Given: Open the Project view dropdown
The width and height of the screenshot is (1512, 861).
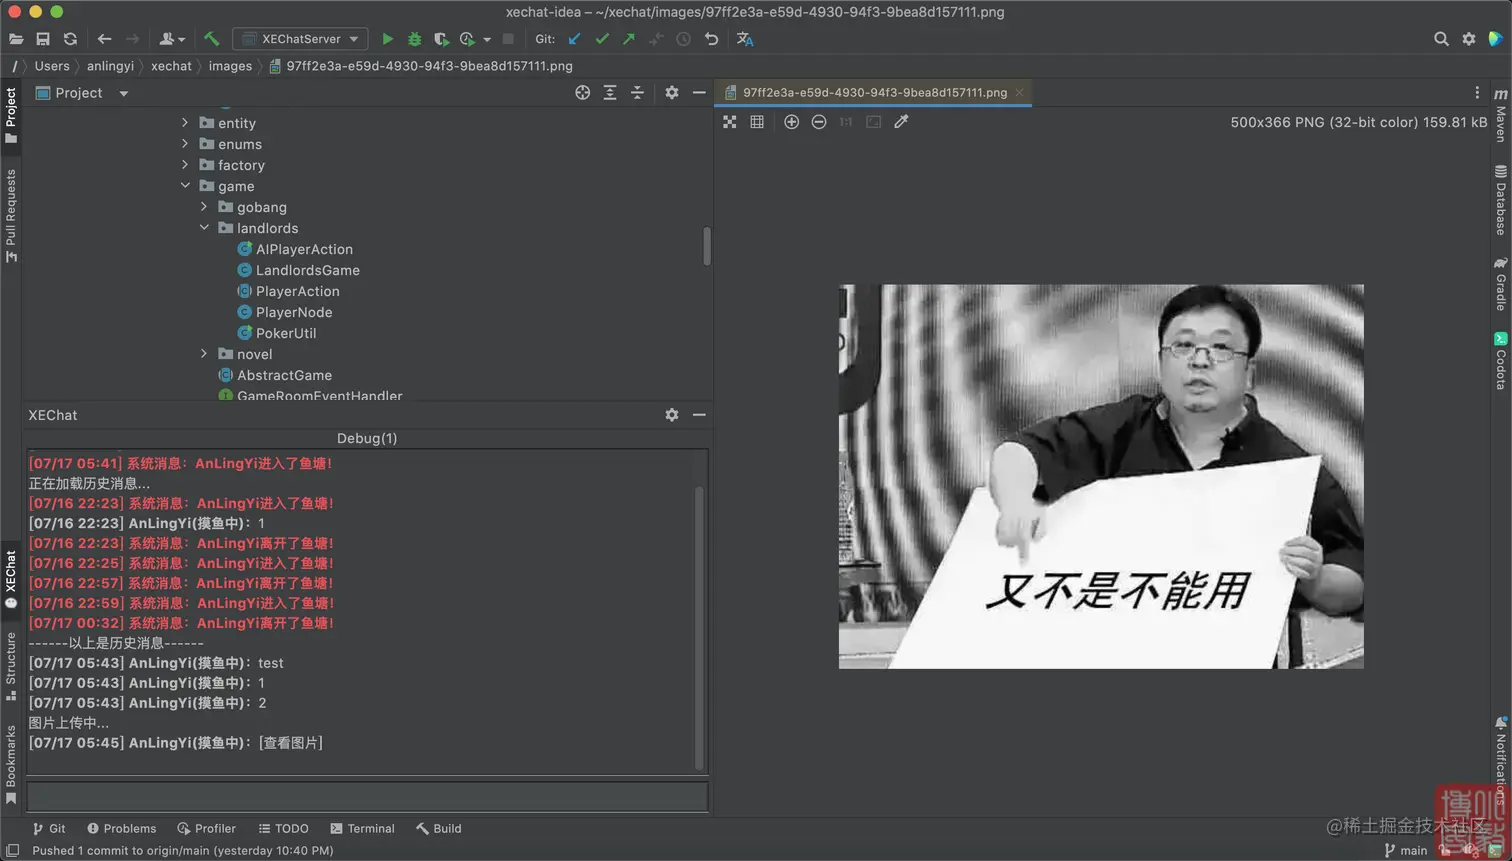Looking at the screenshot, I should pos(124,93).
